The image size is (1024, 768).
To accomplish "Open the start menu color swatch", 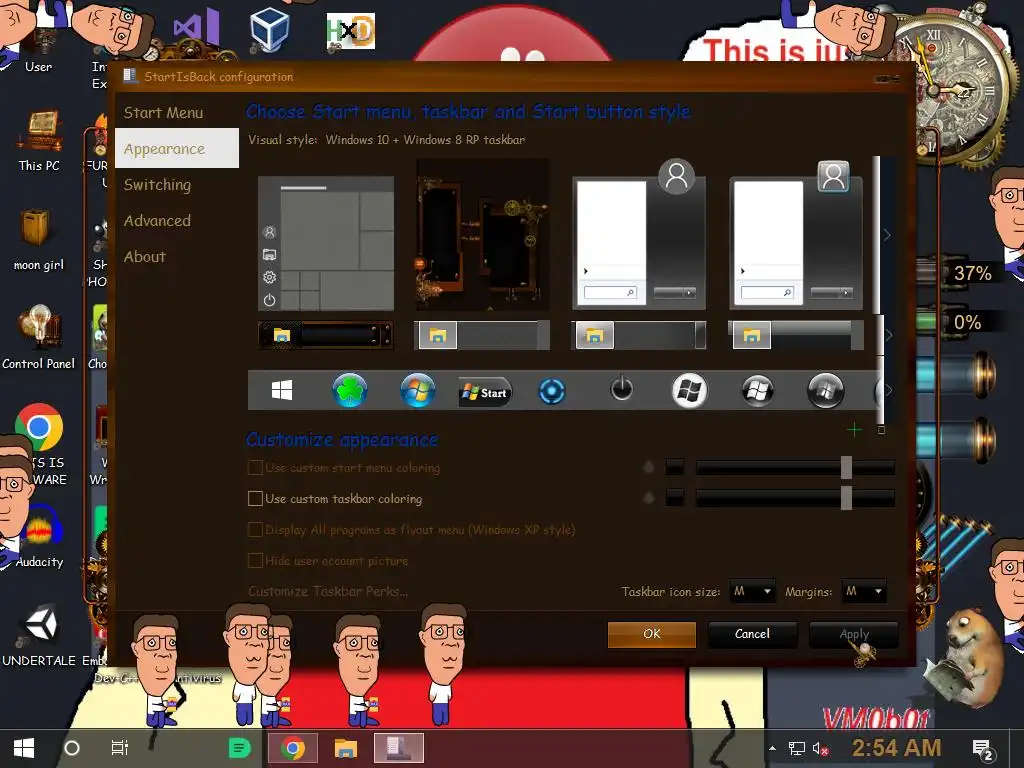I will [675, 467].
